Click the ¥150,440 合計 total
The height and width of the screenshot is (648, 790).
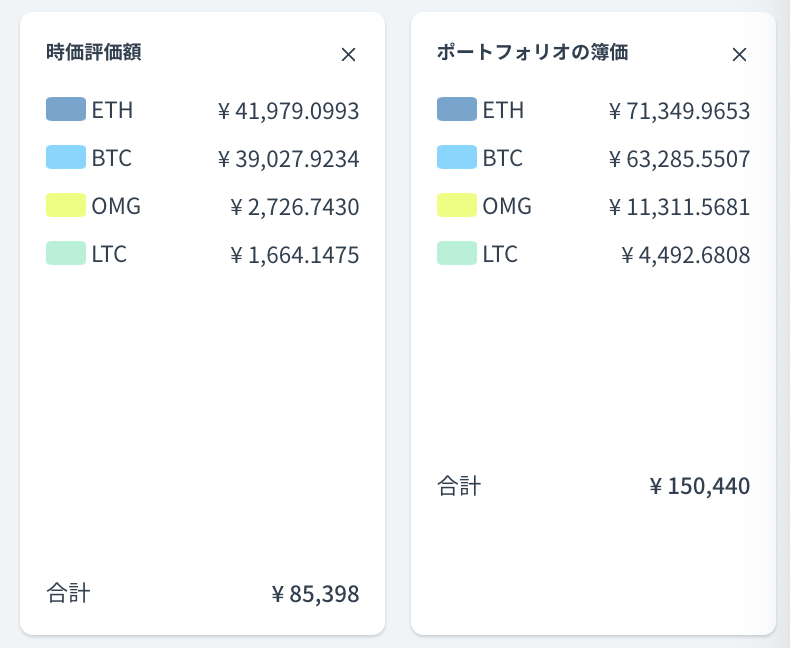click(699, 487)
